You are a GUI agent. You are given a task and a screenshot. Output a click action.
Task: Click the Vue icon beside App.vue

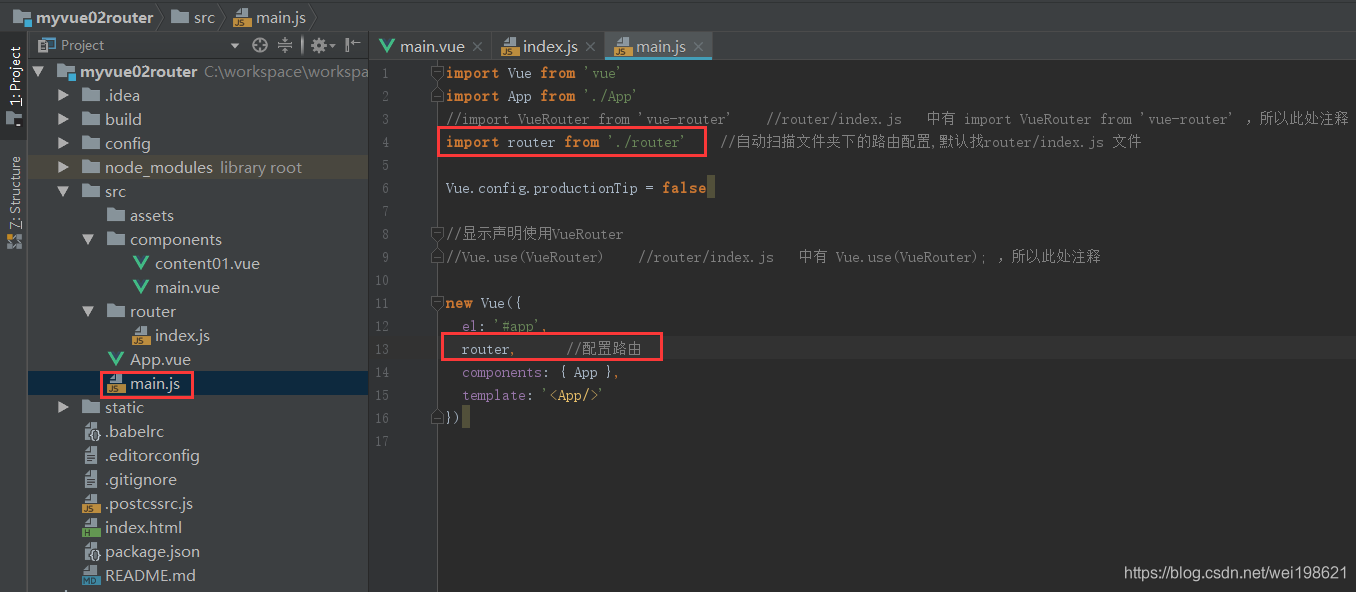[x=116, y=360]
